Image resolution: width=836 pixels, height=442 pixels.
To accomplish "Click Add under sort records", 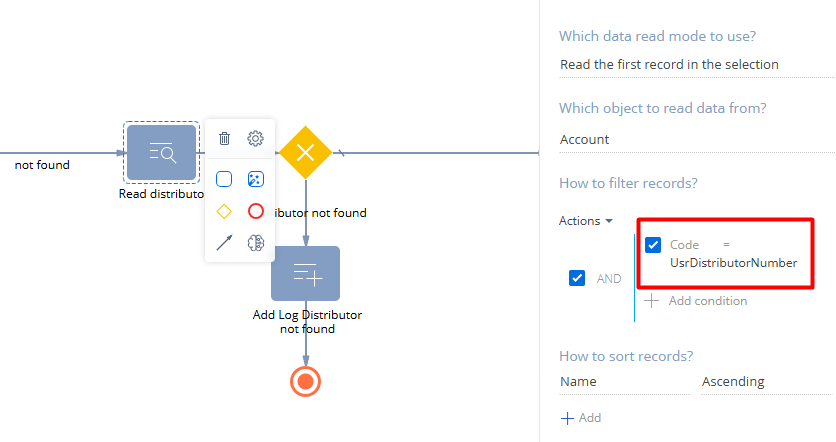I will pyautogui.click(x=581, y=418).
